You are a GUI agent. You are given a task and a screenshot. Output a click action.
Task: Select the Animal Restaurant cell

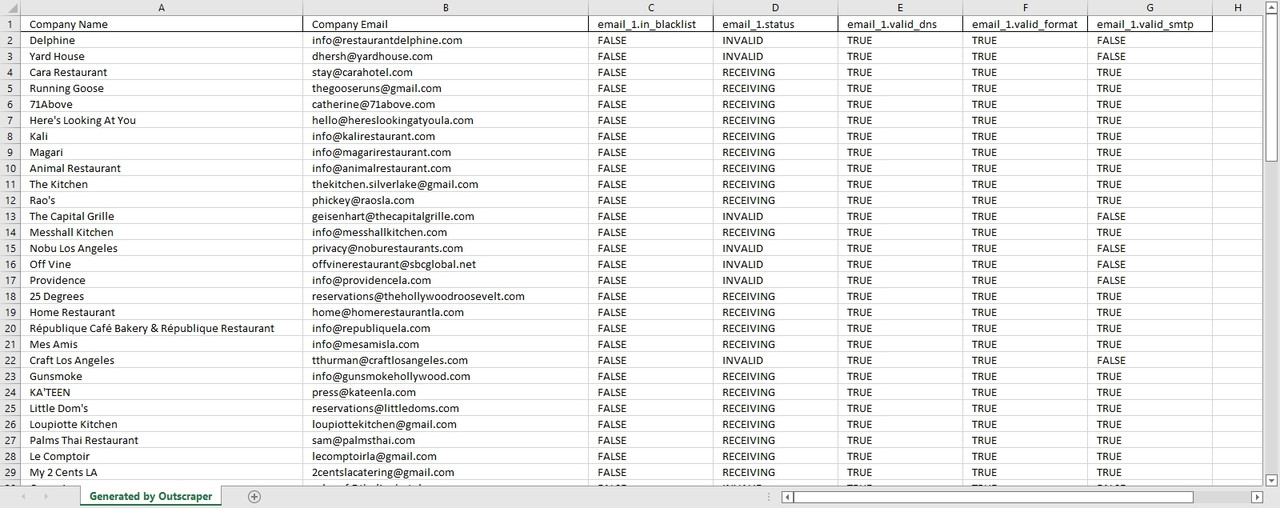pyautogui.click(x=163, y=168)
